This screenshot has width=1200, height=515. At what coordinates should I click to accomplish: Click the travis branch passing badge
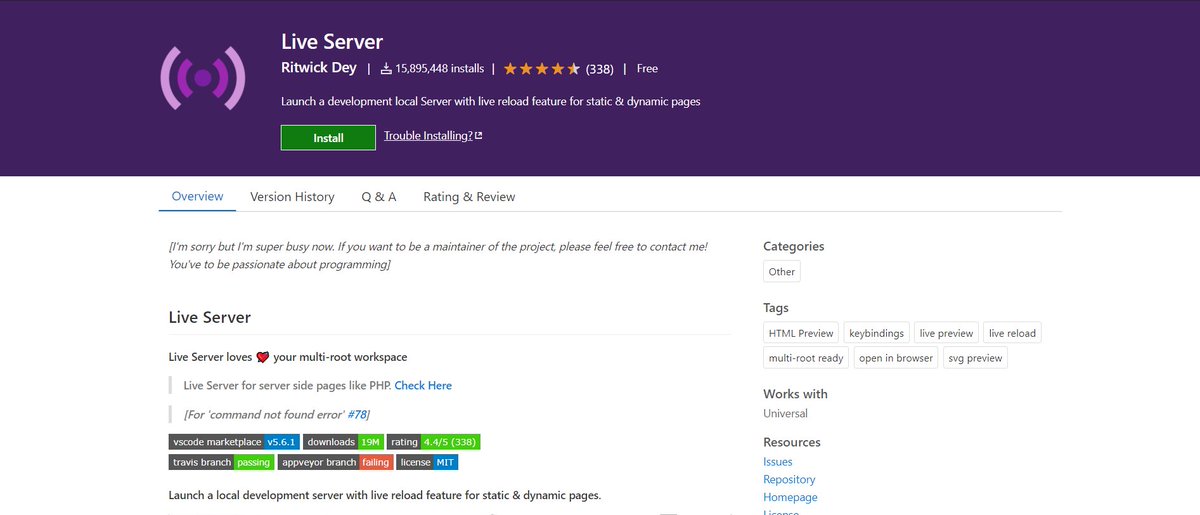[221, 462]
